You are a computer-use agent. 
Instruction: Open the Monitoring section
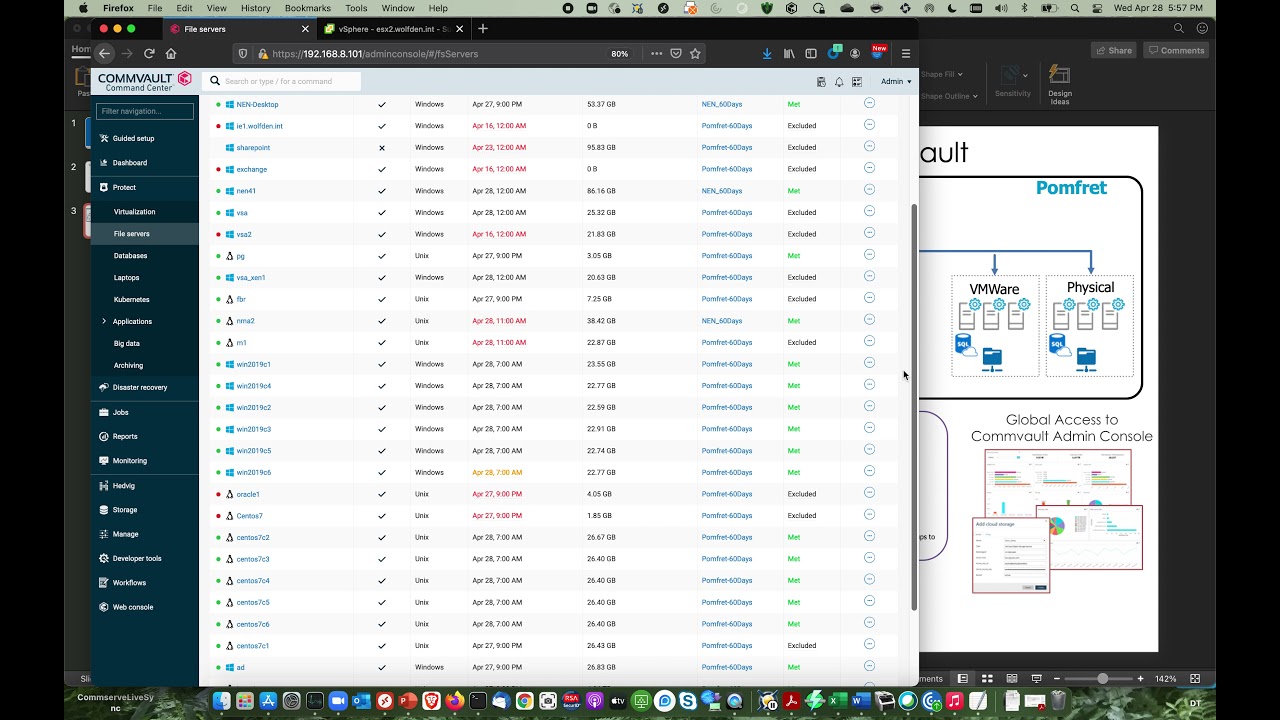coord(129,461)
